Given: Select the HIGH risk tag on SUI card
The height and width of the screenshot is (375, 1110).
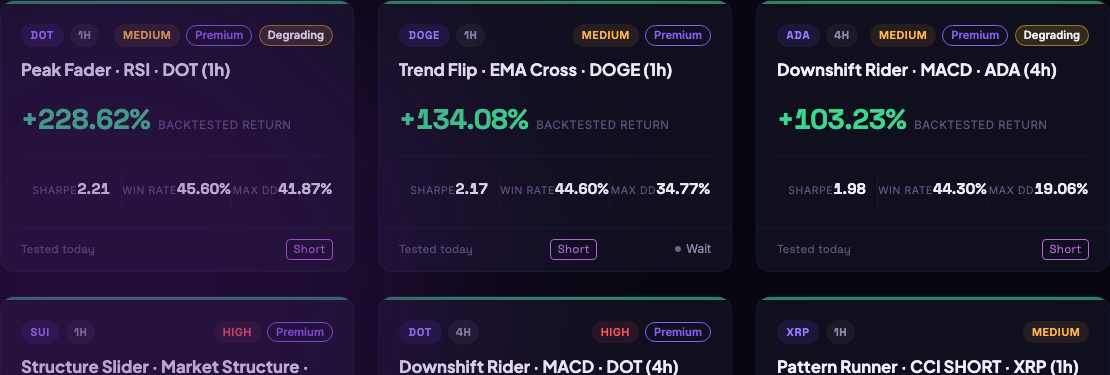Looking at the screenshot, I should tap(237, 332).
